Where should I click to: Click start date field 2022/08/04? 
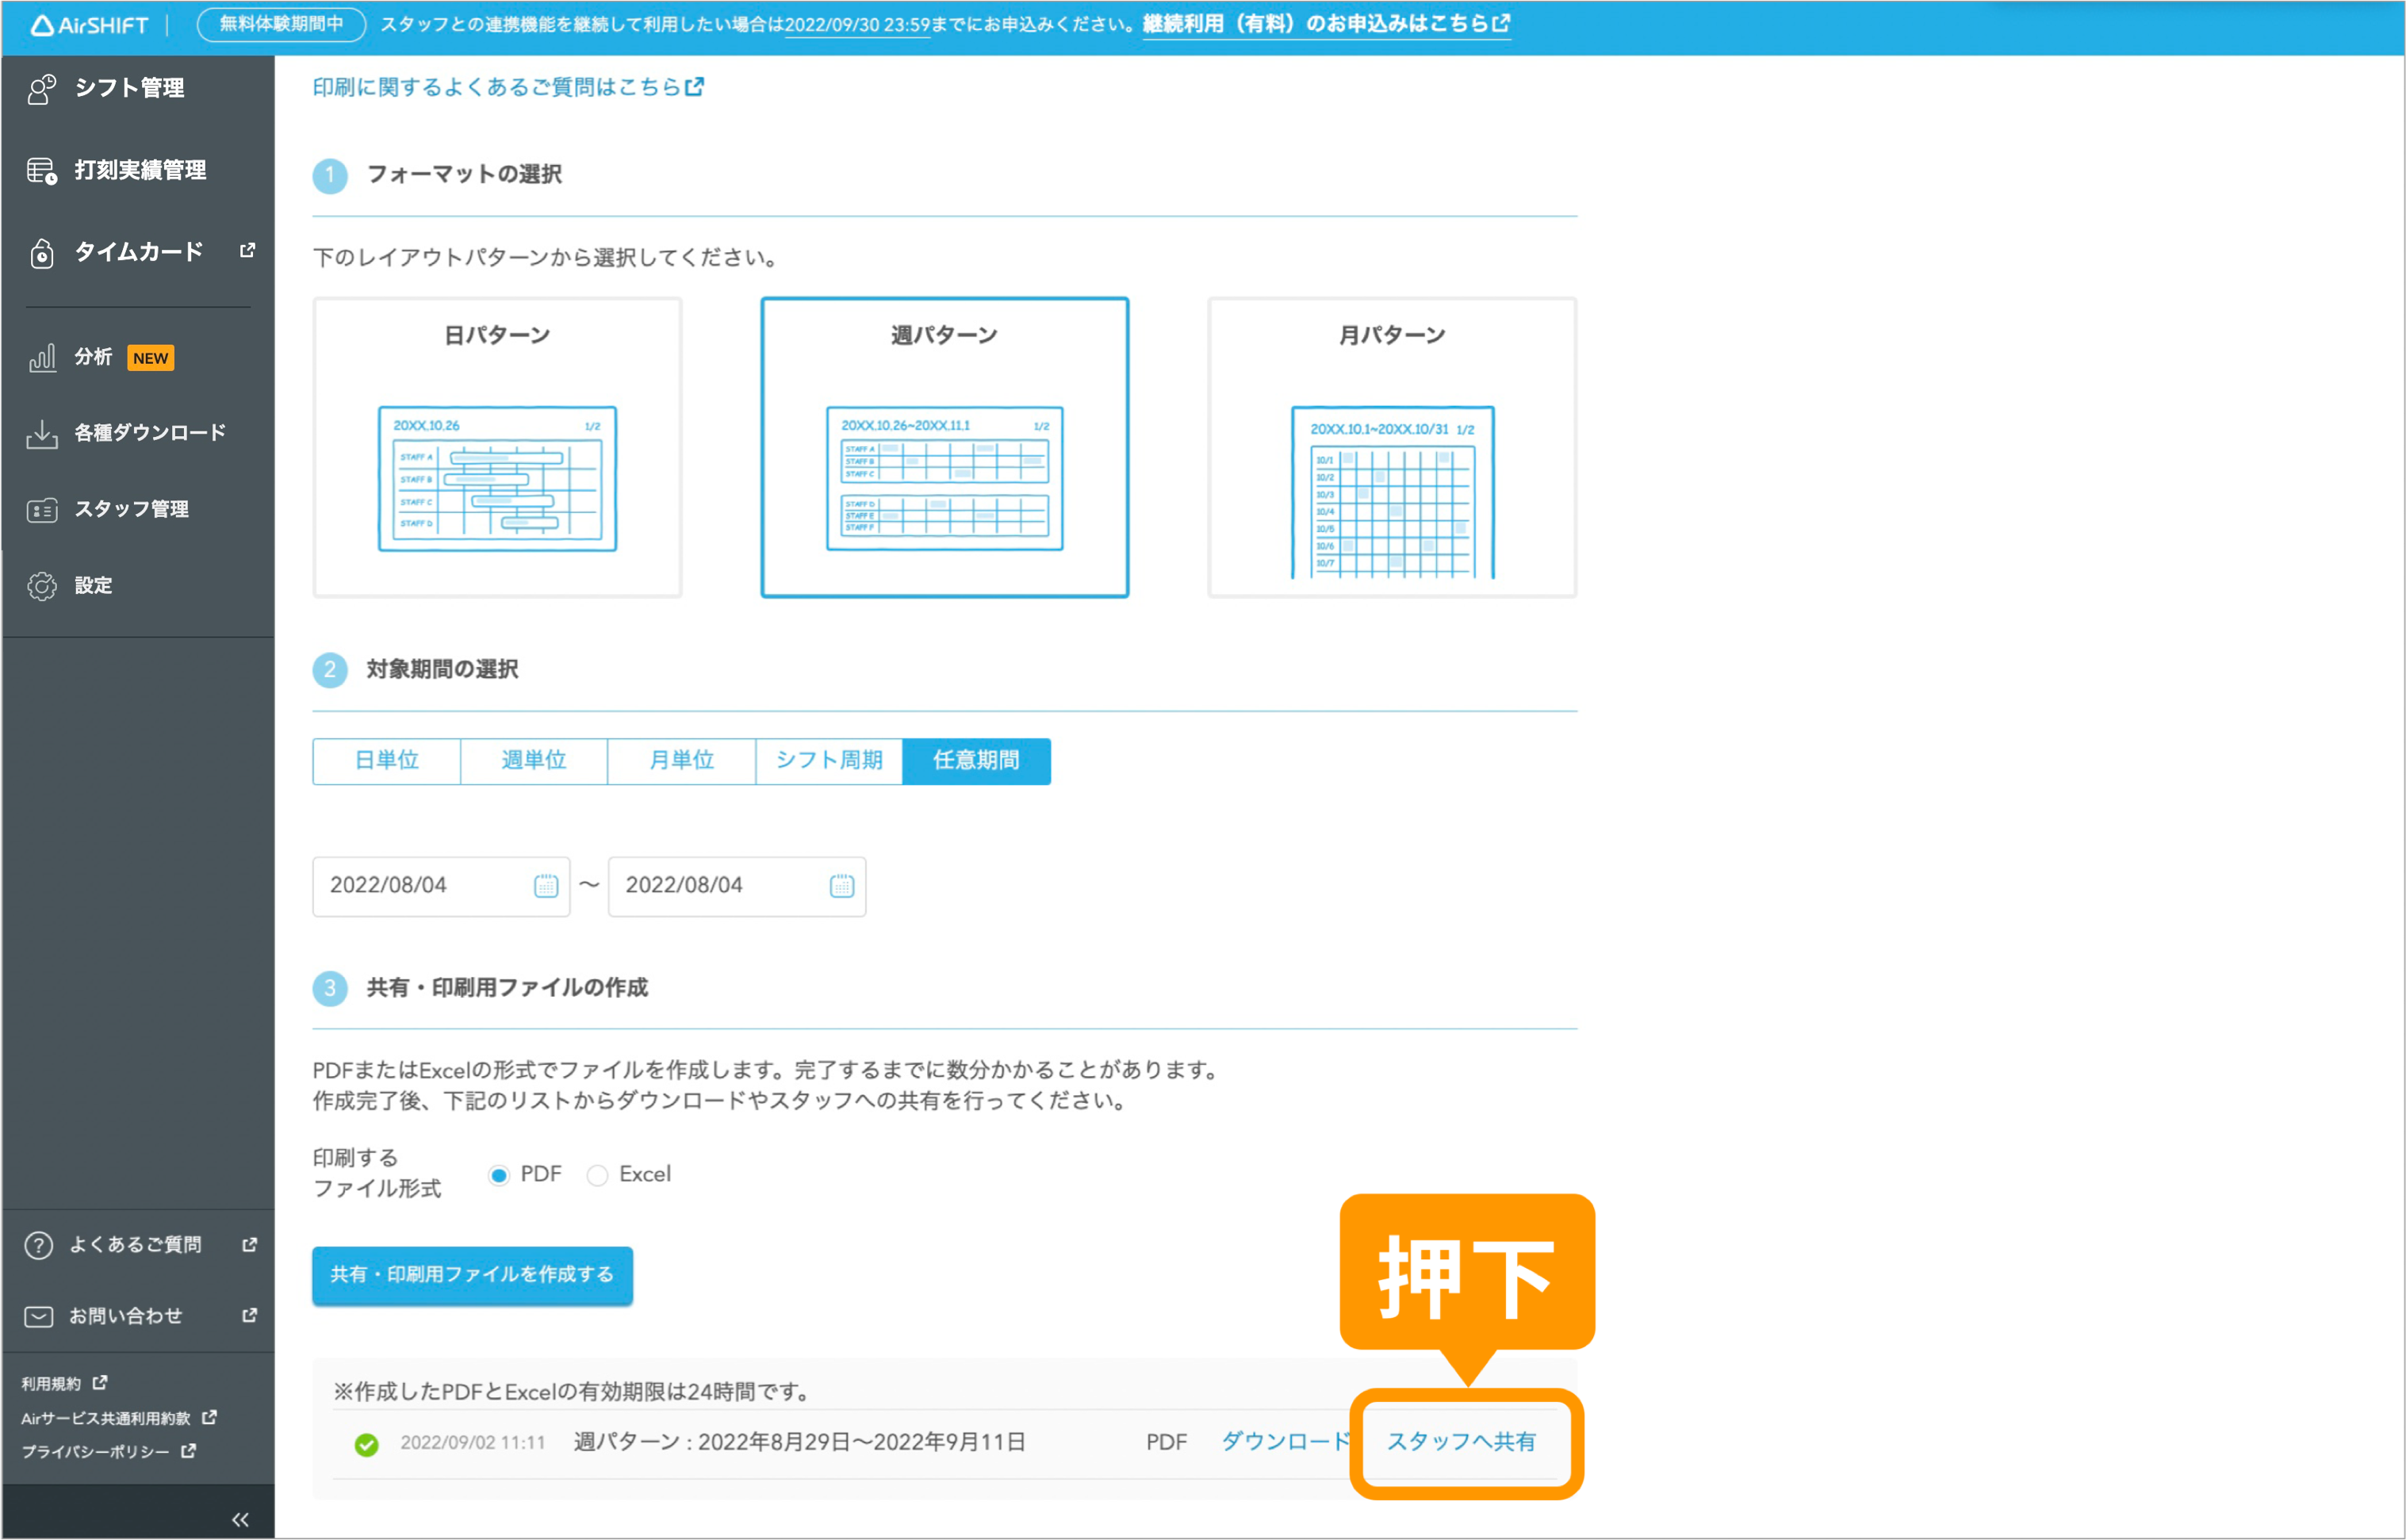pos(441,886)
